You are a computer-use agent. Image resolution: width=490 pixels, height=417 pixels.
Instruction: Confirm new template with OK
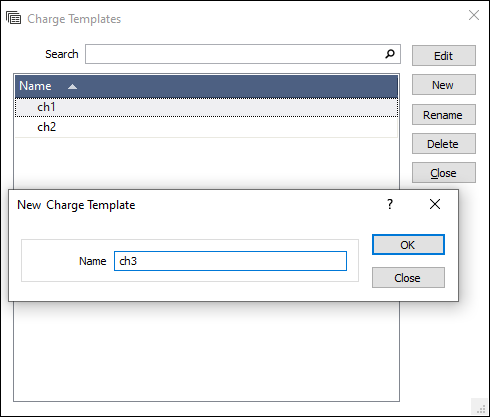[x=408, y=245]
